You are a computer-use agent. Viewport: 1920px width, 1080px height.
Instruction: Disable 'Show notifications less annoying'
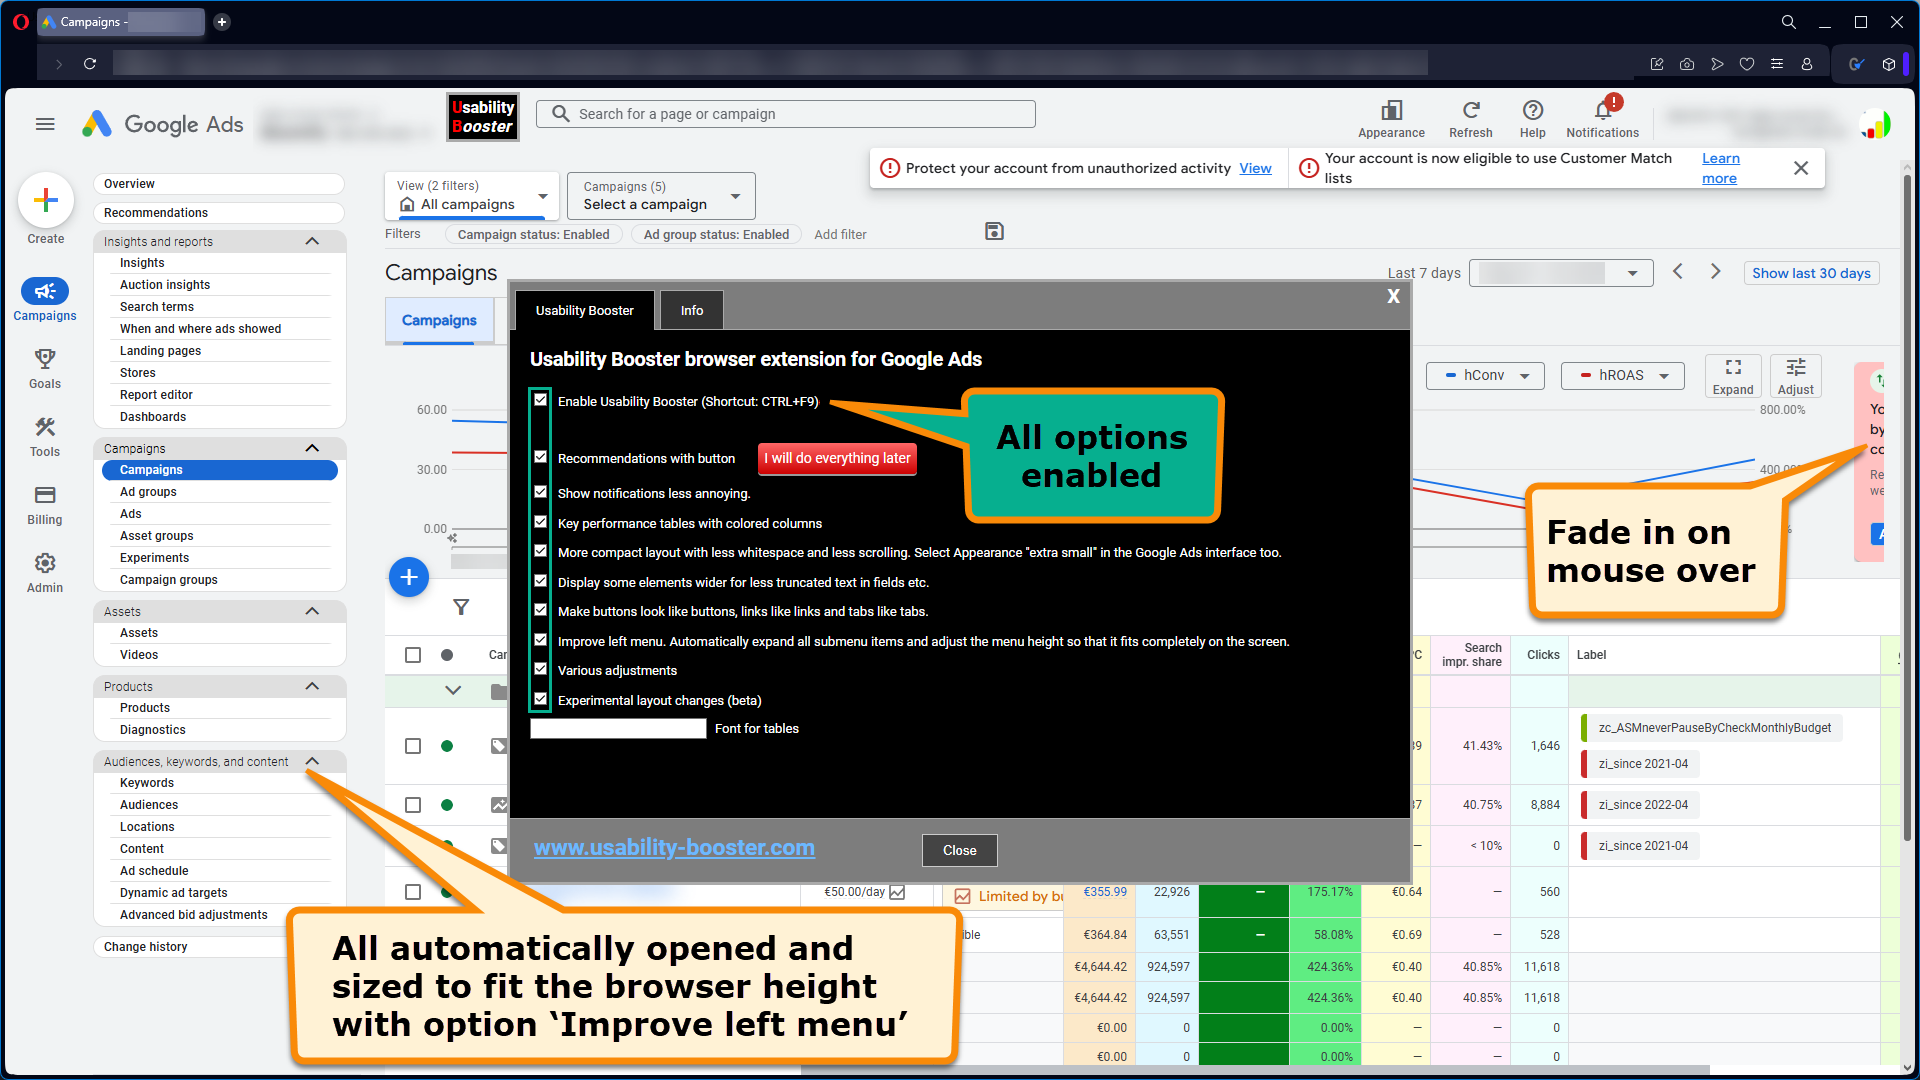(540, 491)
